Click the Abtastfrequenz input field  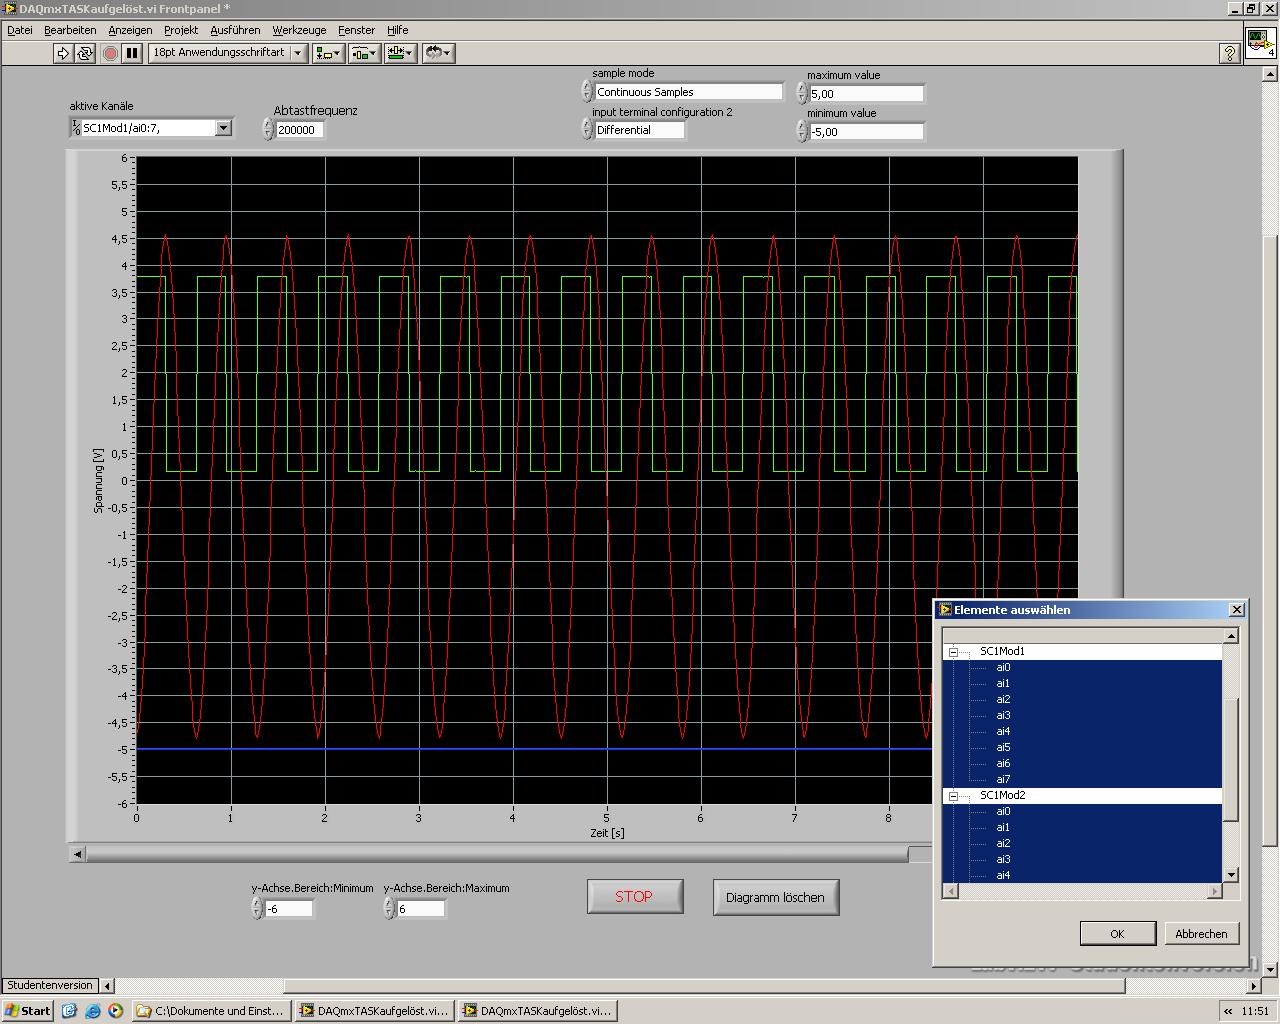click(x=298, y=130)
